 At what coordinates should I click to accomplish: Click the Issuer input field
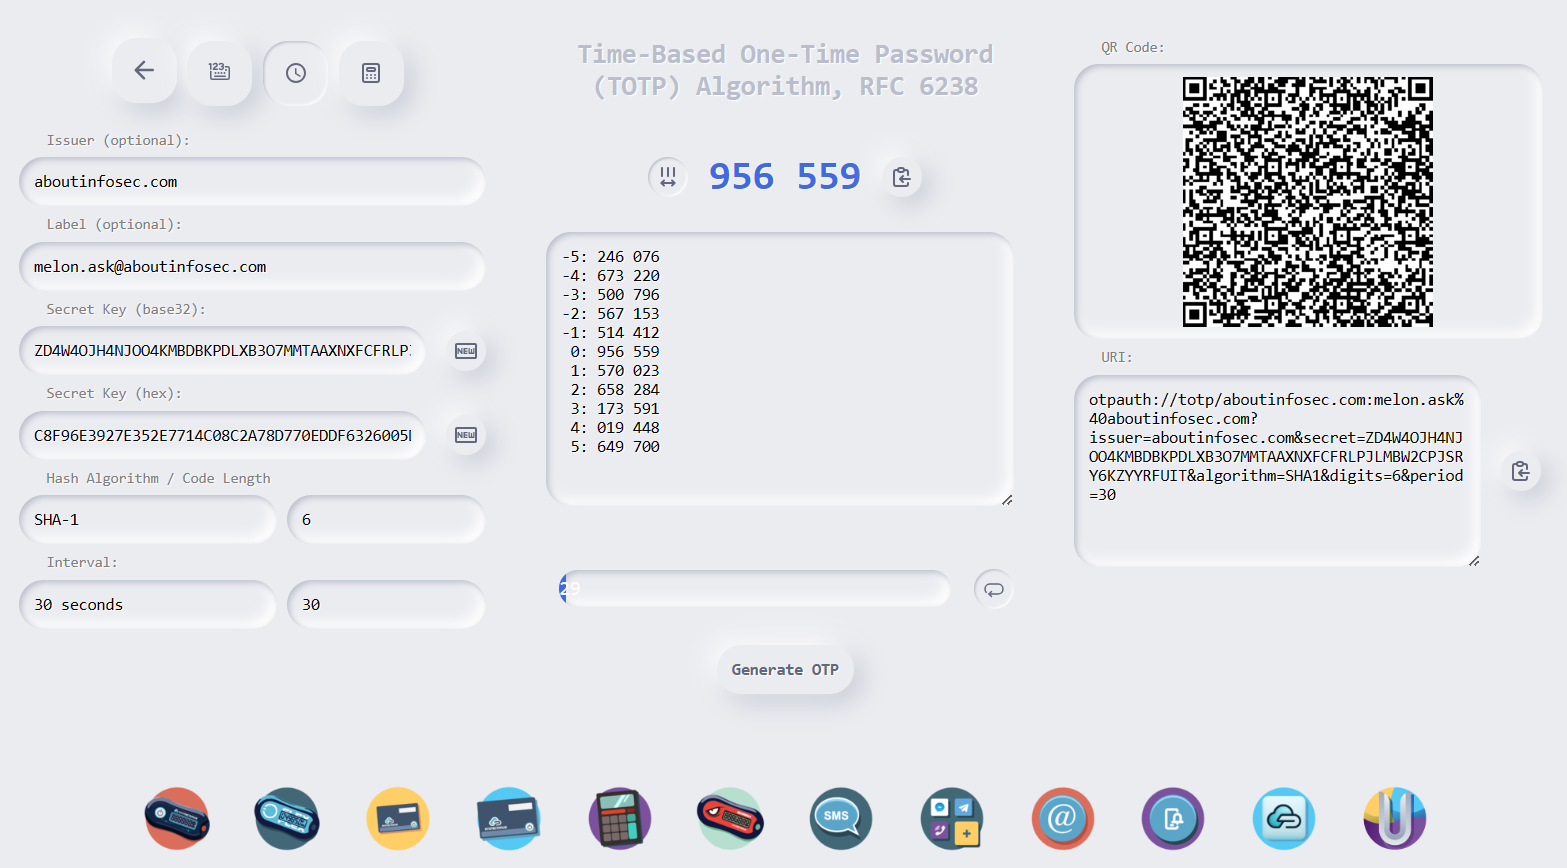[x=251, y=181]
